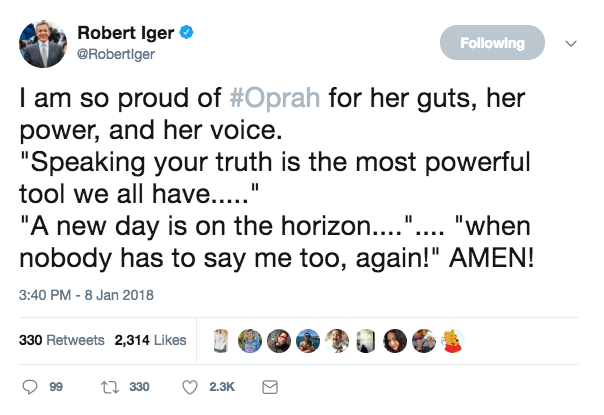Click the 330 count beside the retweet icon
This screenshot has width=604, height=415.
[x=139, y=386]
